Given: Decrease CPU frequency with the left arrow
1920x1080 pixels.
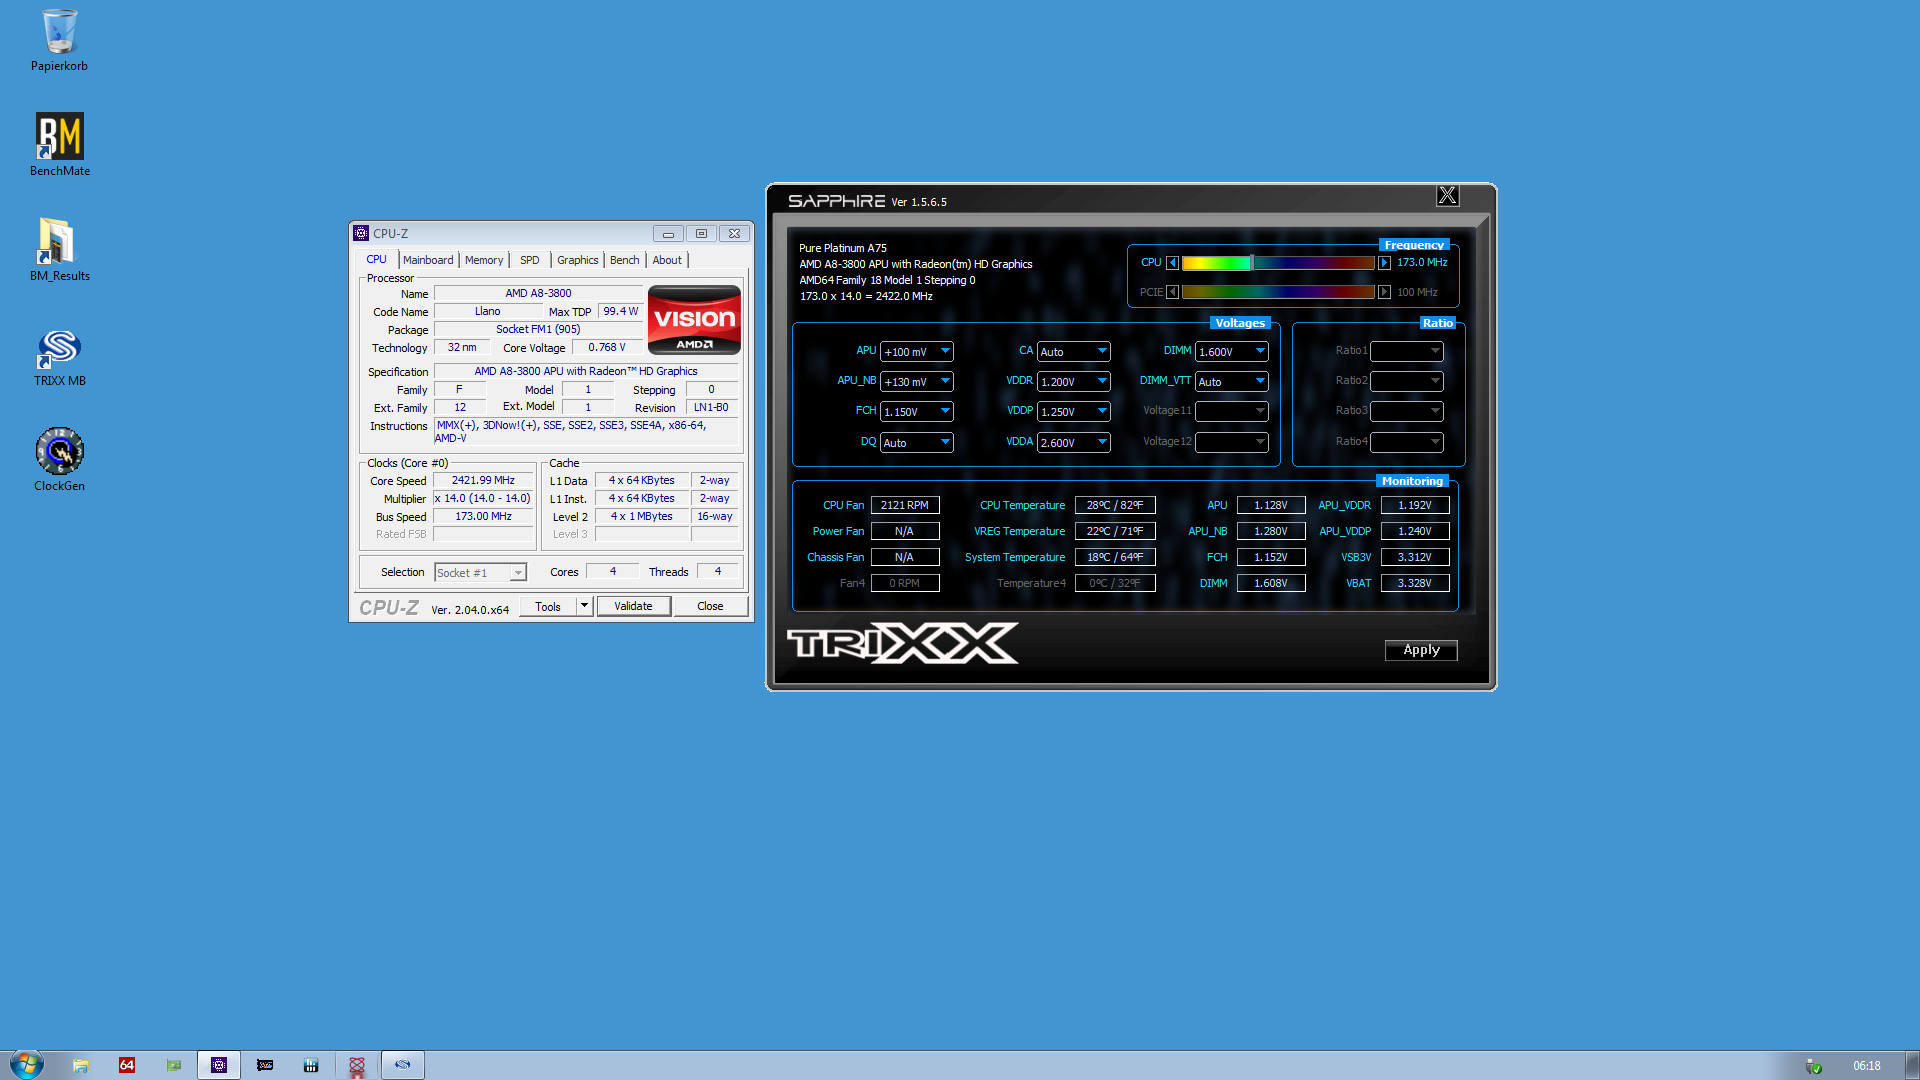Looking at the screenshot, I should tap(1173, 263).
